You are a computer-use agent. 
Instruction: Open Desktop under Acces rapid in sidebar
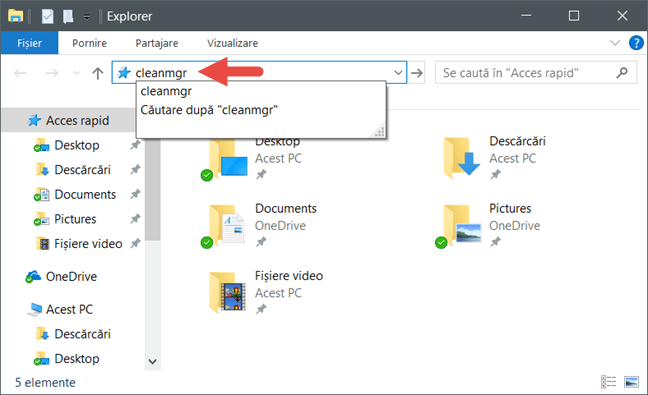click(x=77, y=145)
